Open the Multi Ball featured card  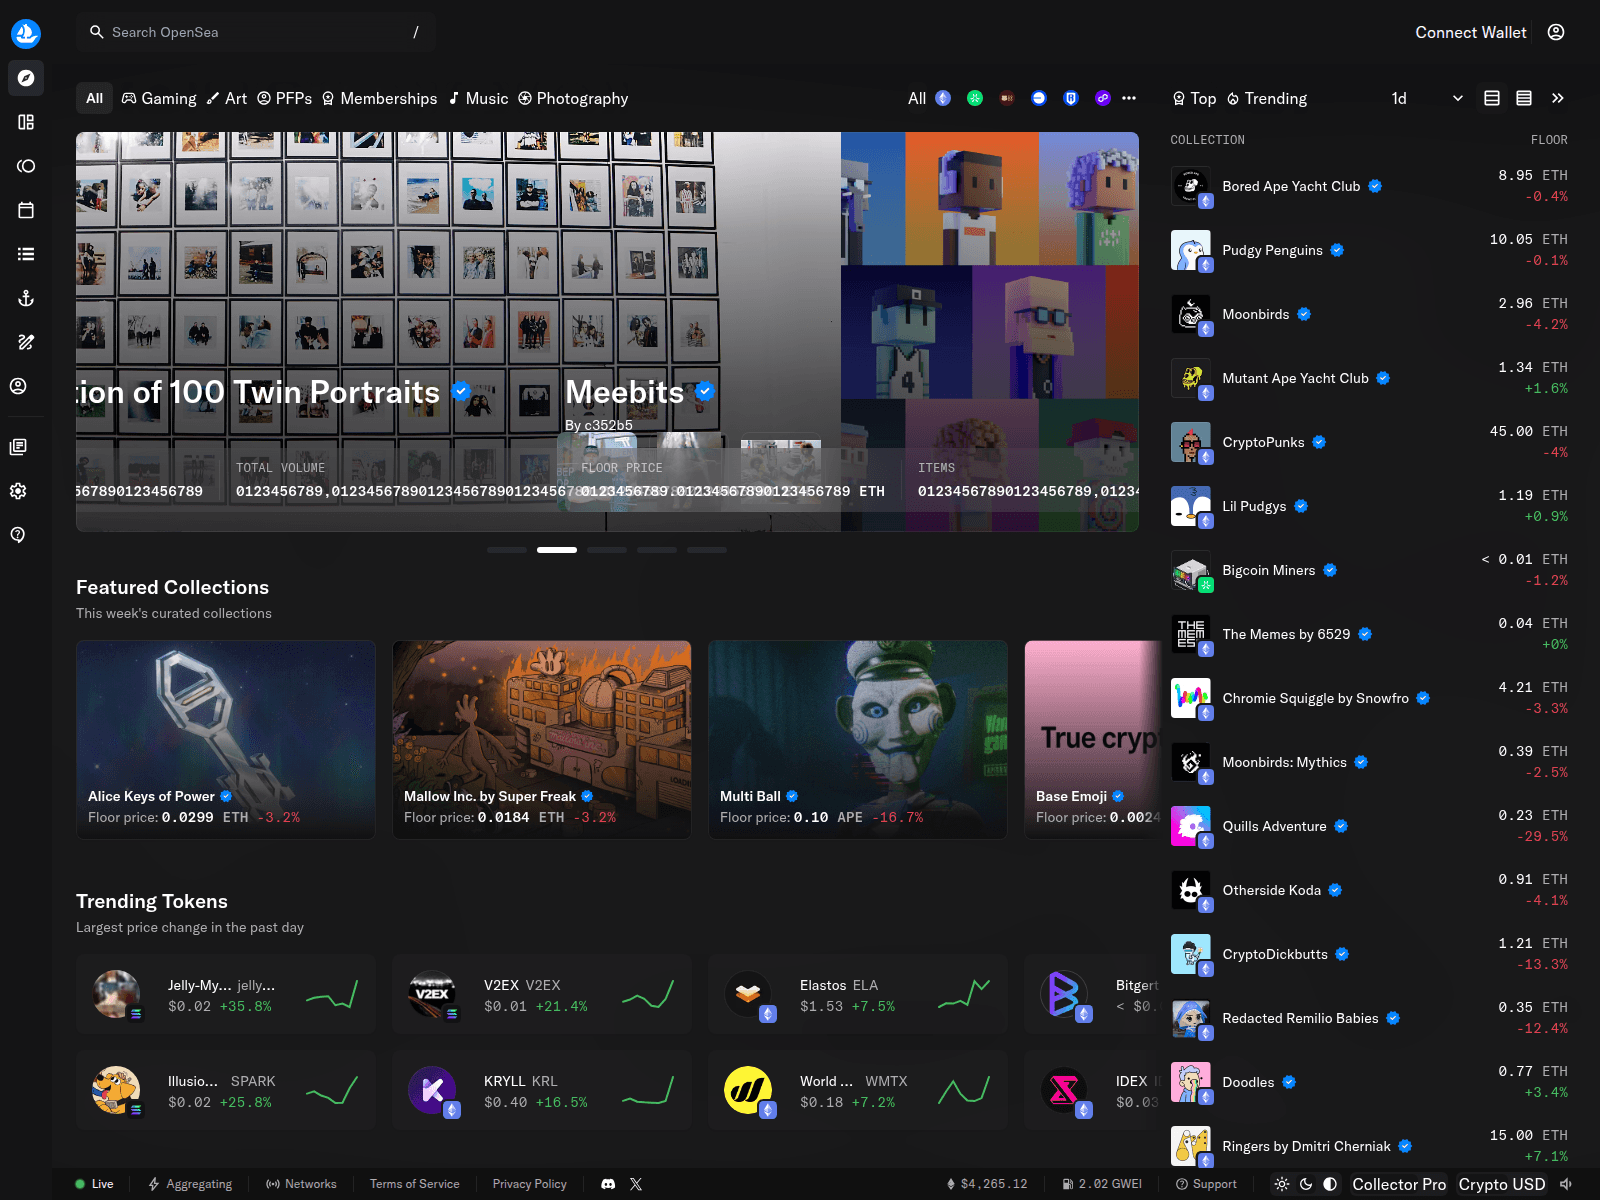click(x=858, y=740)
